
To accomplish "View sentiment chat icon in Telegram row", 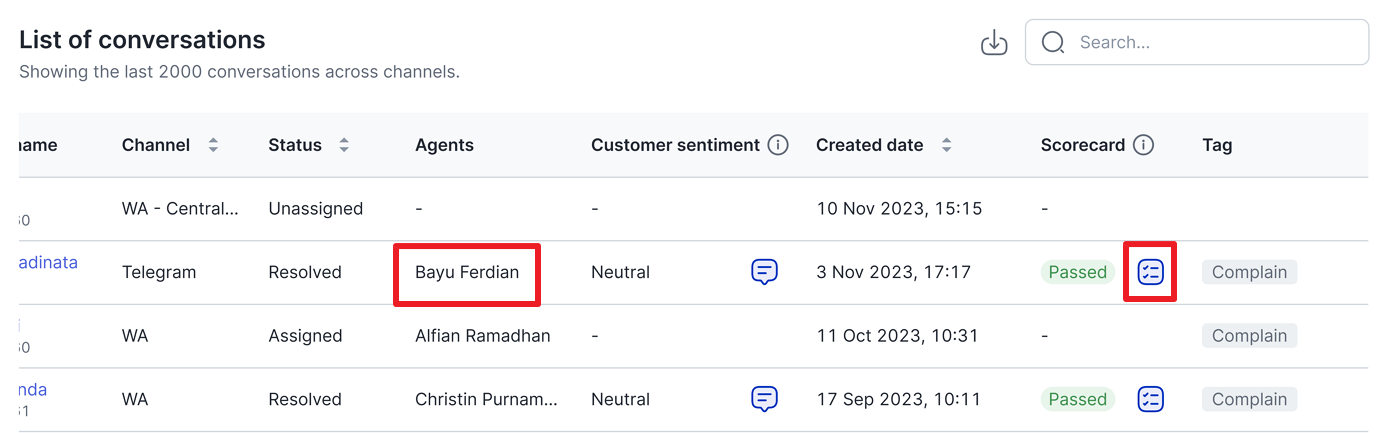I will pos(764,272).
